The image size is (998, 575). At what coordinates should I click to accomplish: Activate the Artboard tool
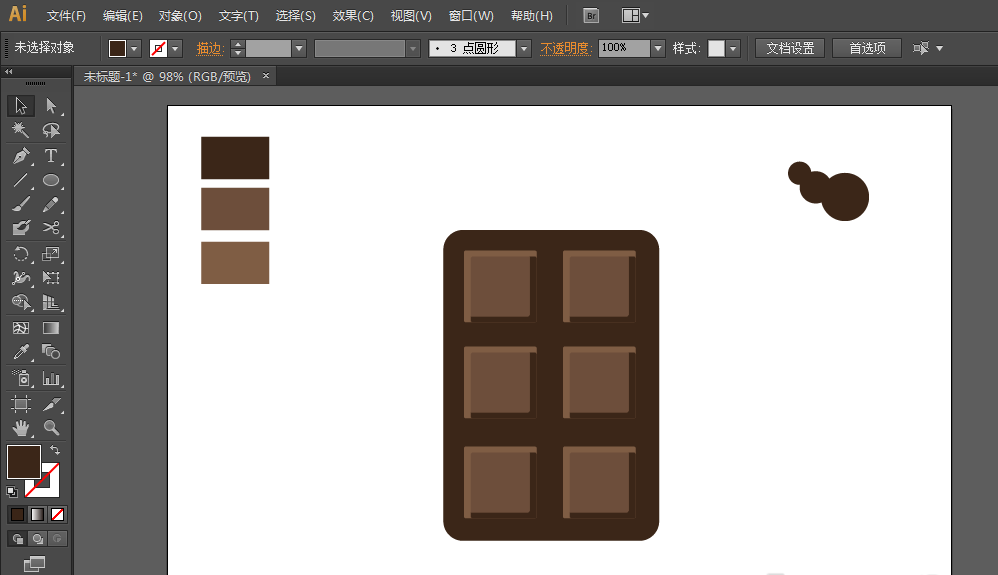coord(21,404)
